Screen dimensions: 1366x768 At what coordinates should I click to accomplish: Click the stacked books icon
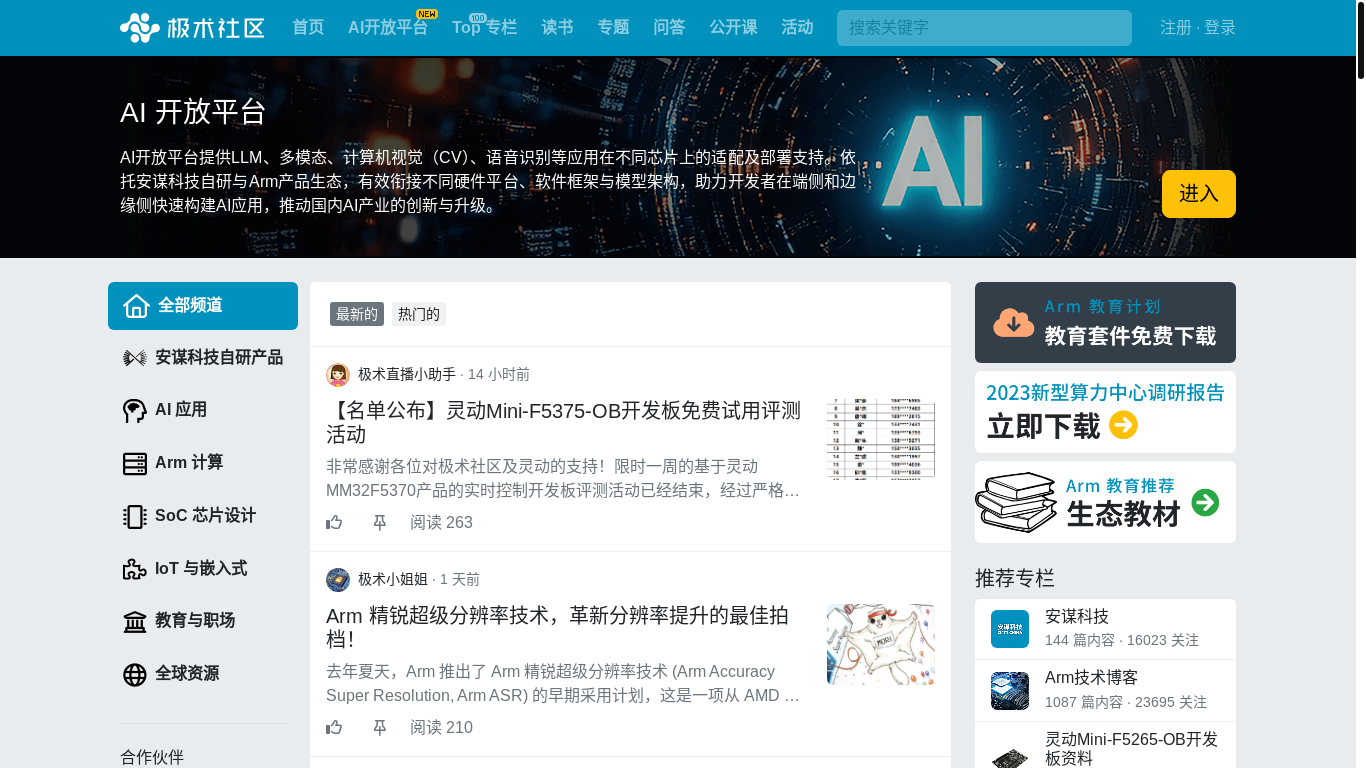pyautogui.click(x=1016, y=502)
